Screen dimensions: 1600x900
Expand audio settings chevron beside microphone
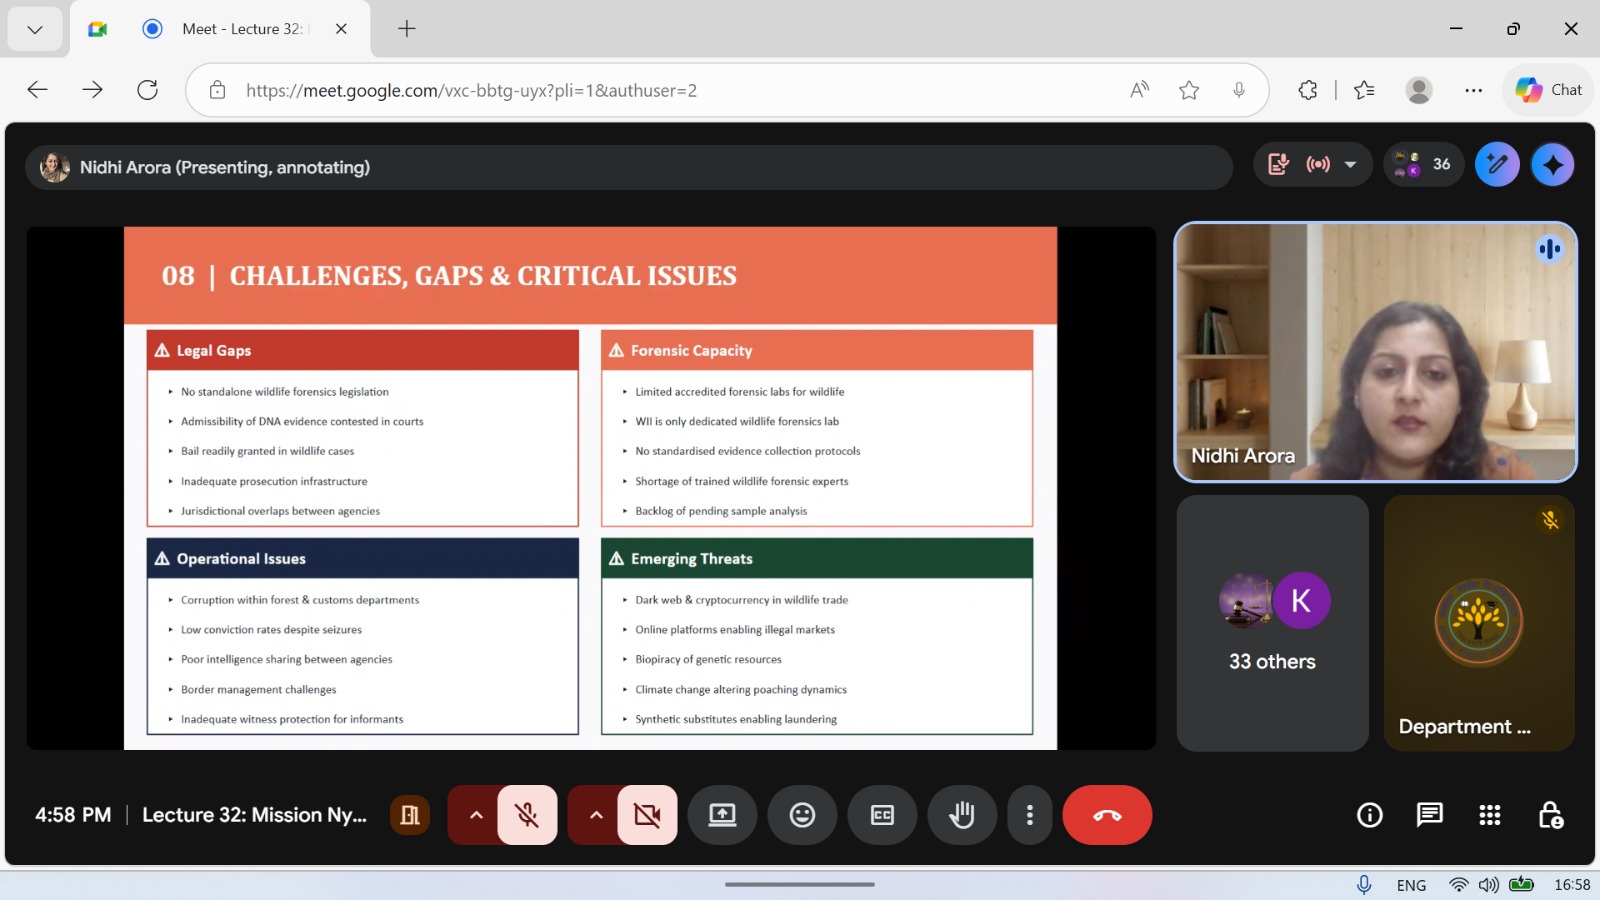pyautogui.click(x=476, y=815)
